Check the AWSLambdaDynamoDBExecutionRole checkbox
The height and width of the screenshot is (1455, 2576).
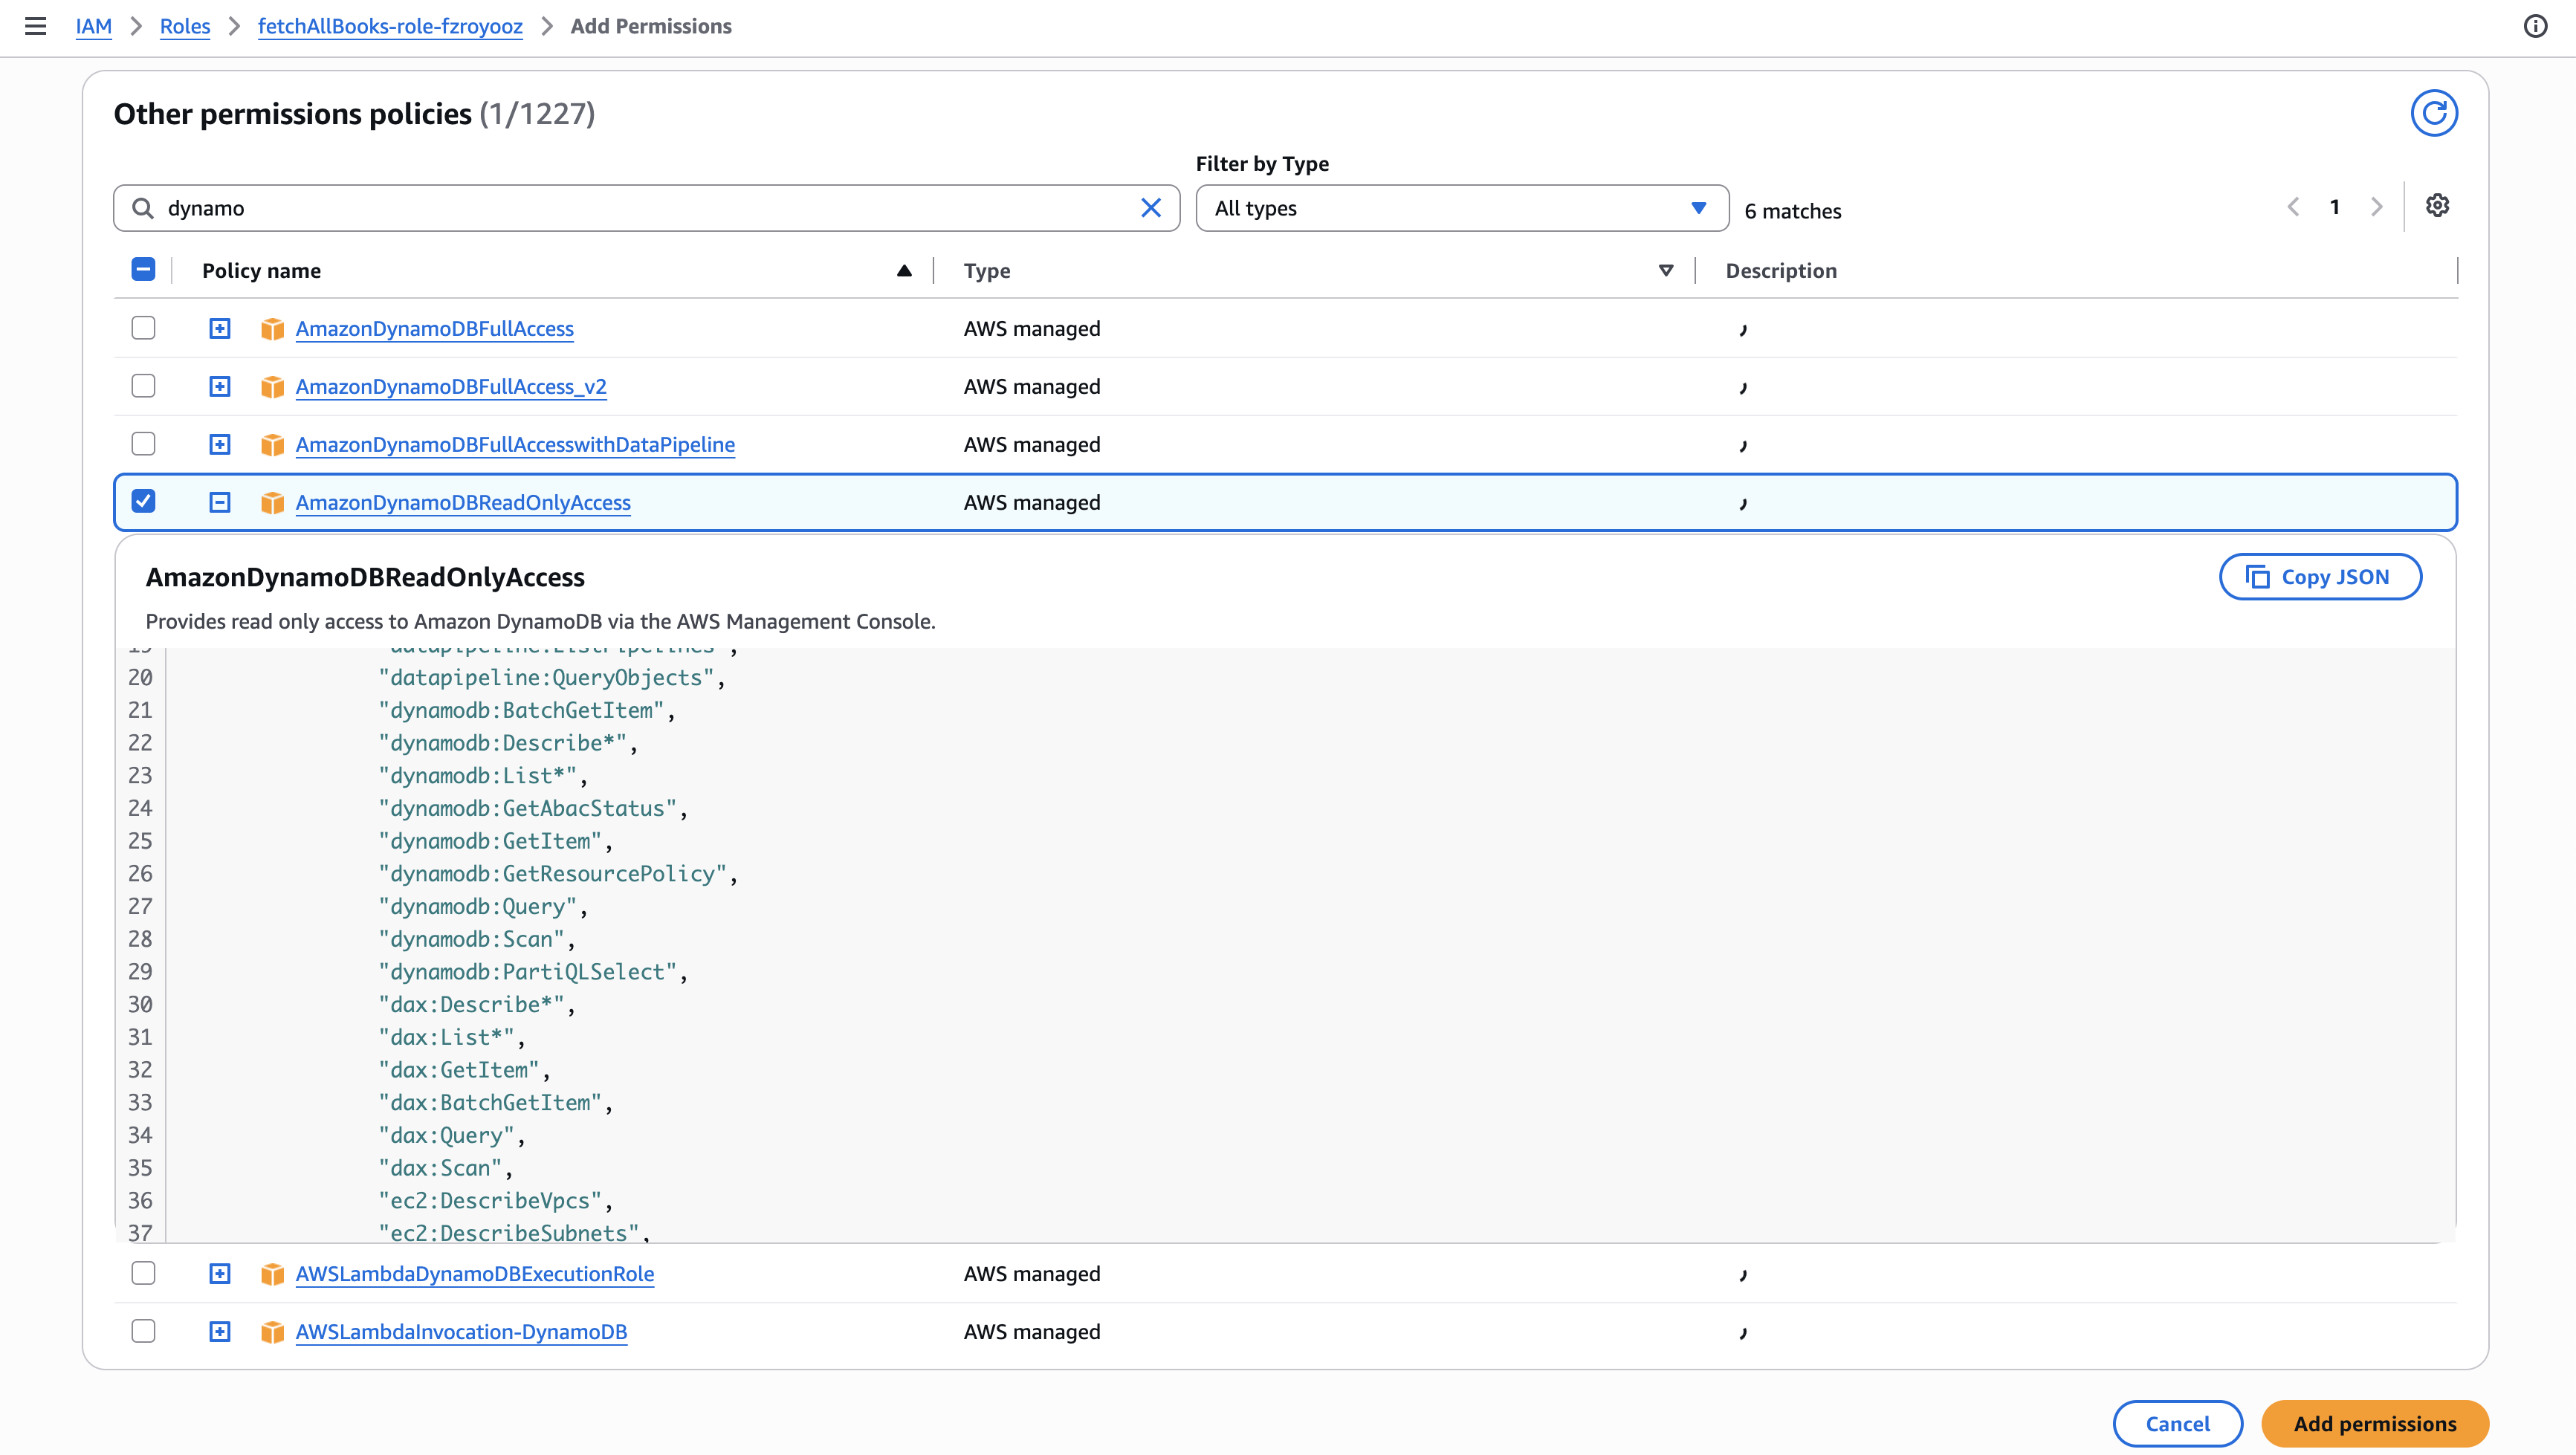(x=143, y=1273)
